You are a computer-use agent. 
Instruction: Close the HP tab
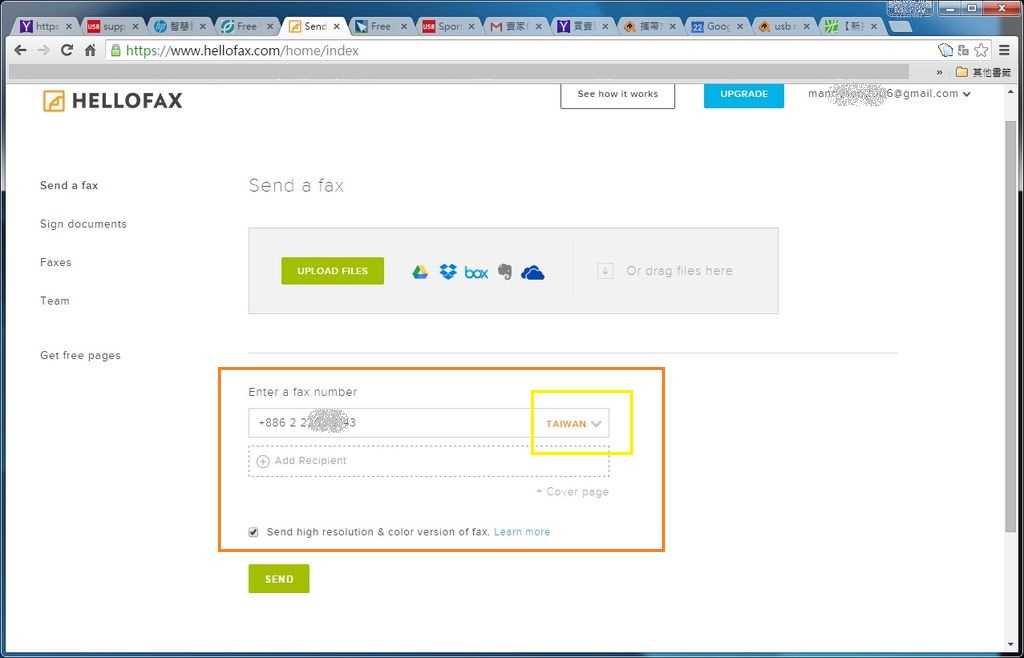[202, 27]
